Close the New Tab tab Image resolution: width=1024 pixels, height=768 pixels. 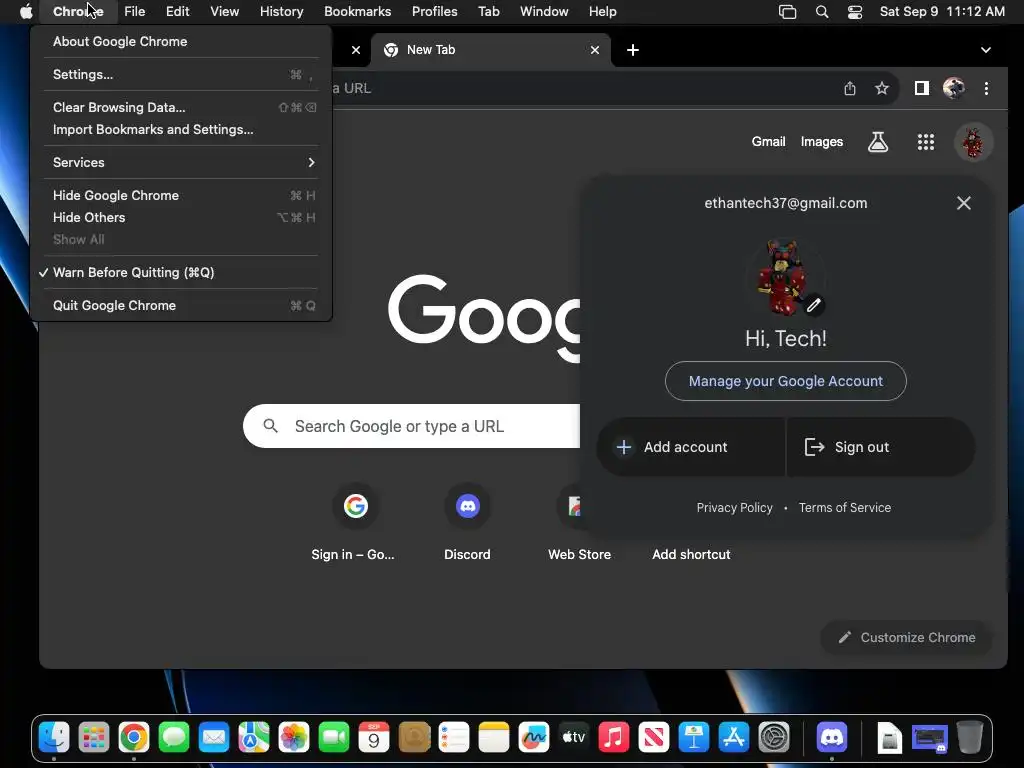pyautogui.click(x=595, y=50)
